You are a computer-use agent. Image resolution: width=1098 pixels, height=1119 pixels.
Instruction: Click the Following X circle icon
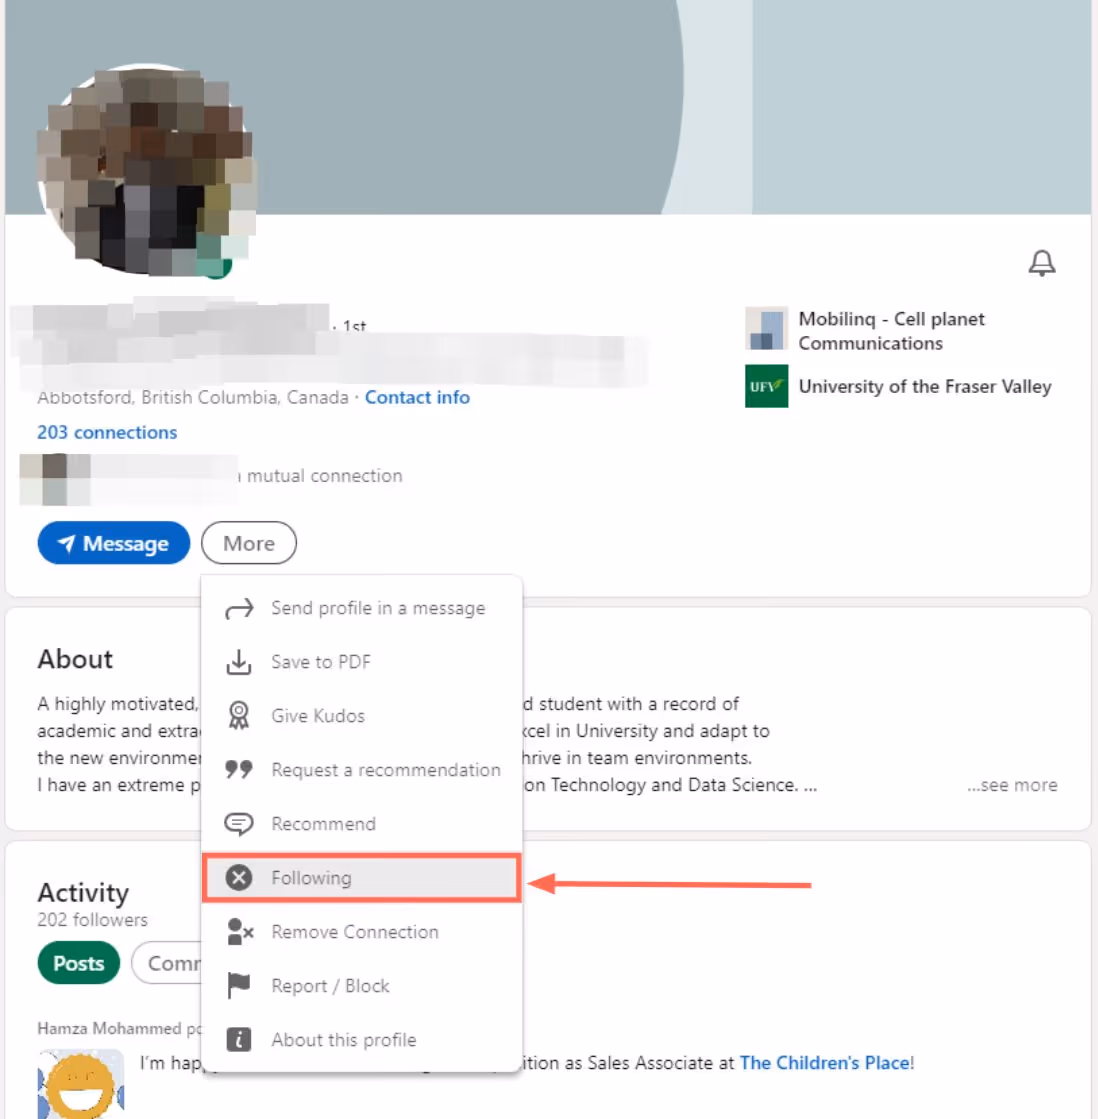(x=239, y=878)
